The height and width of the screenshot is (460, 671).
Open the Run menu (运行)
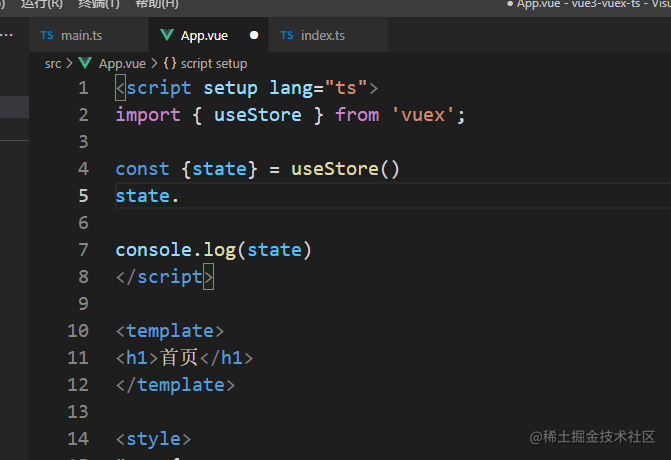pyautogui.click(x=42, y=4)
